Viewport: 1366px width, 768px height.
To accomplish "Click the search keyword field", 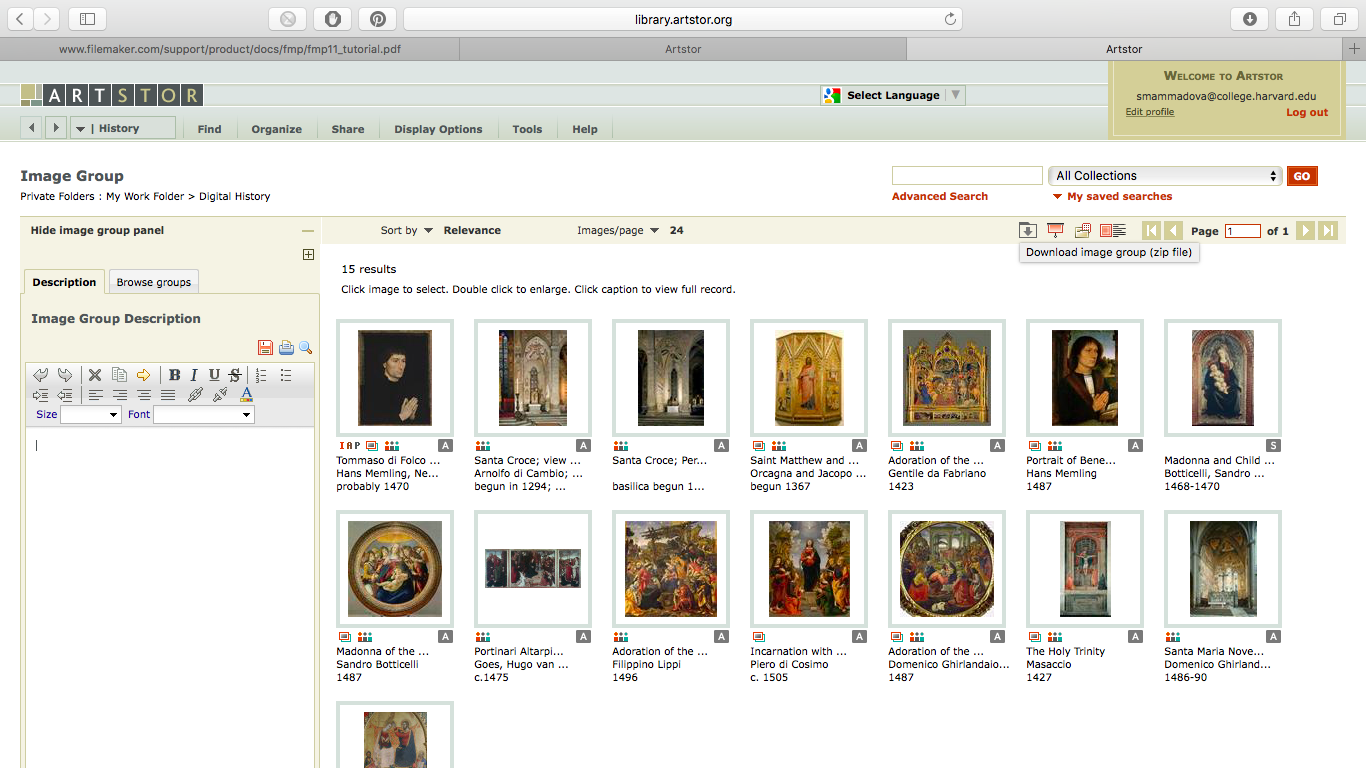I will tap(967, 176).
